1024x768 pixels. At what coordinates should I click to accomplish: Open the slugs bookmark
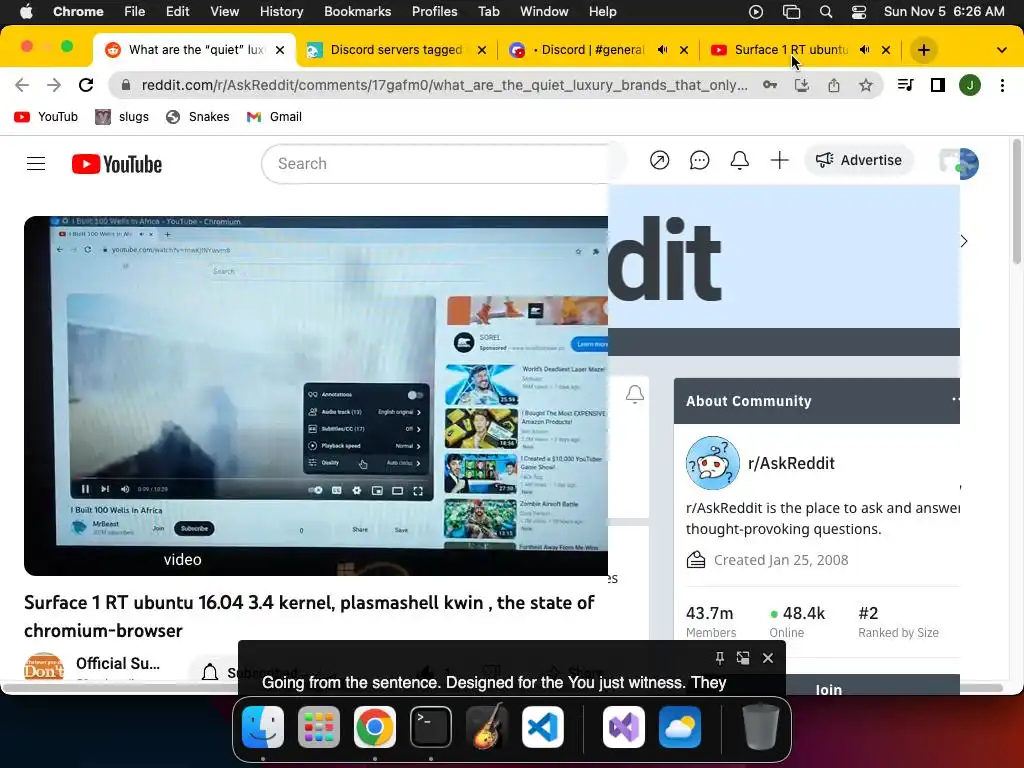coord(122,116)
